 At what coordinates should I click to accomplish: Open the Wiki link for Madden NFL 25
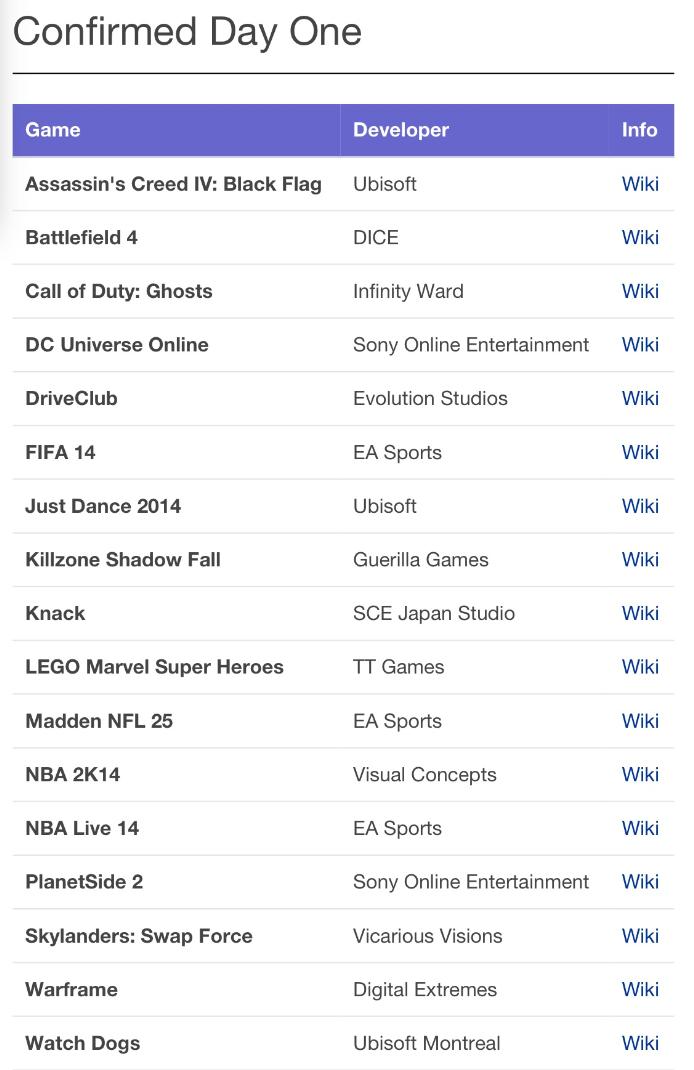coord(640,721)
